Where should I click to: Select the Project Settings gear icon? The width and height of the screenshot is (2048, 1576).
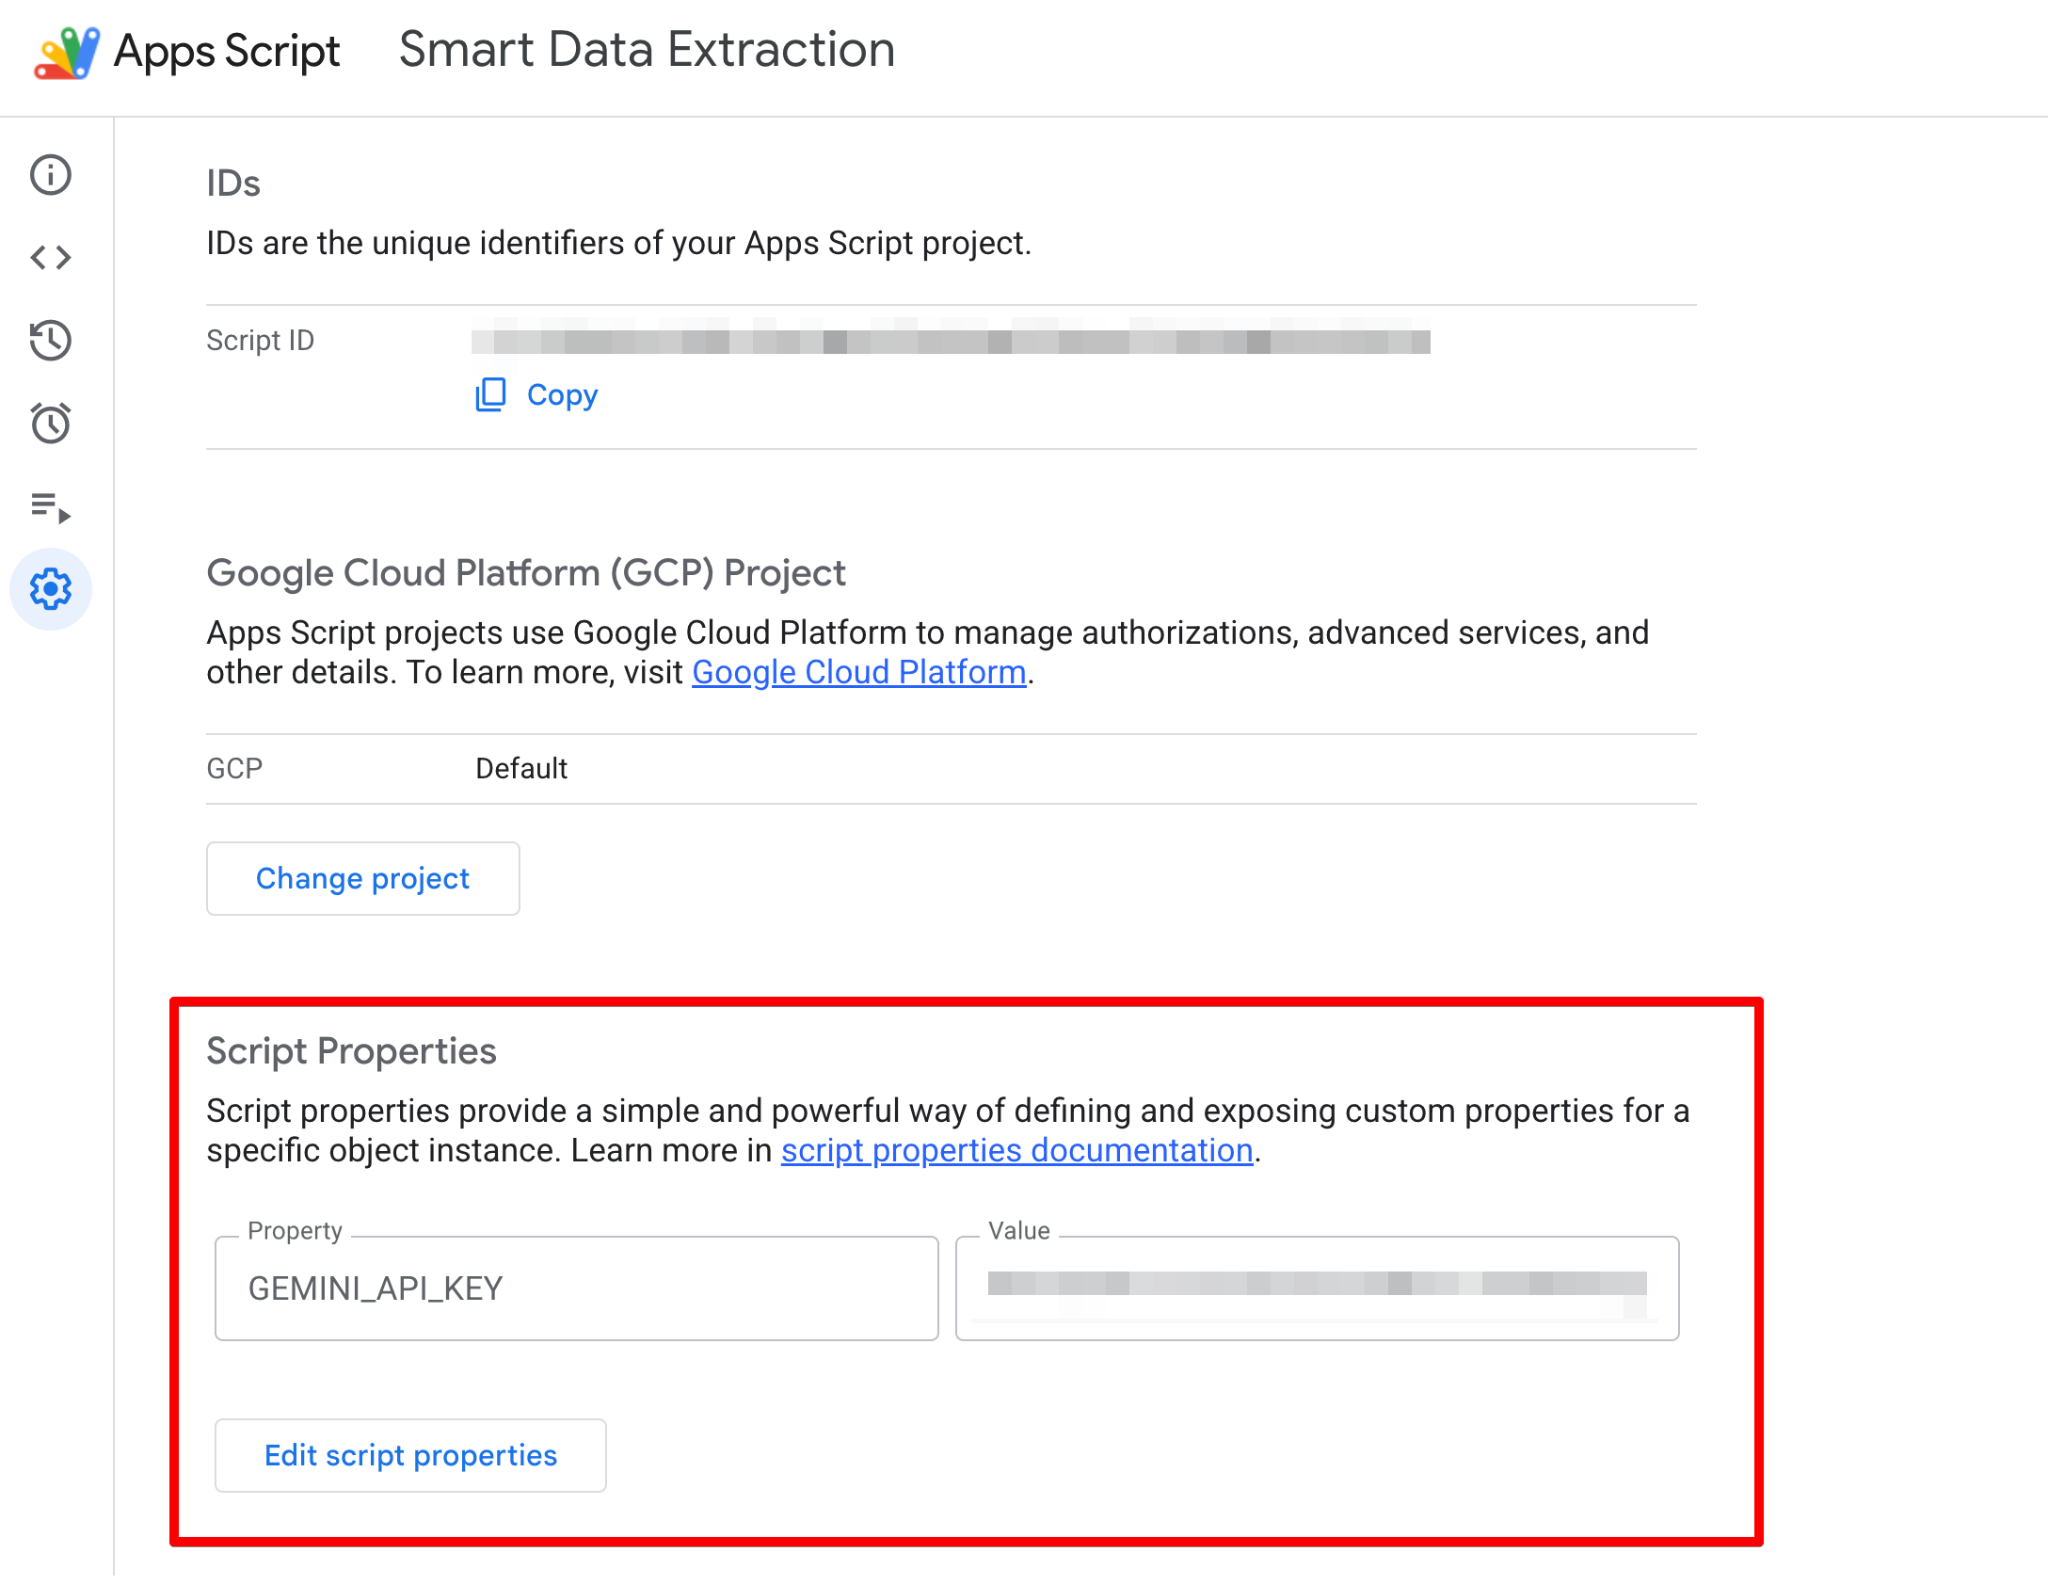tap(50, 589)
